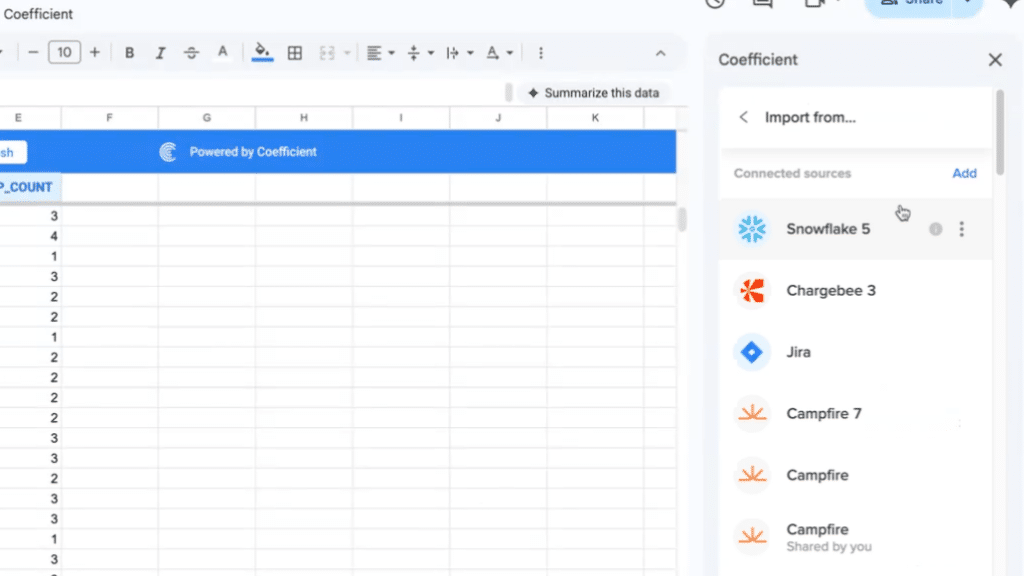Select the Chargebee 3 source
The height and width of the screenshot is (576, 1024).
pos(855,291)
